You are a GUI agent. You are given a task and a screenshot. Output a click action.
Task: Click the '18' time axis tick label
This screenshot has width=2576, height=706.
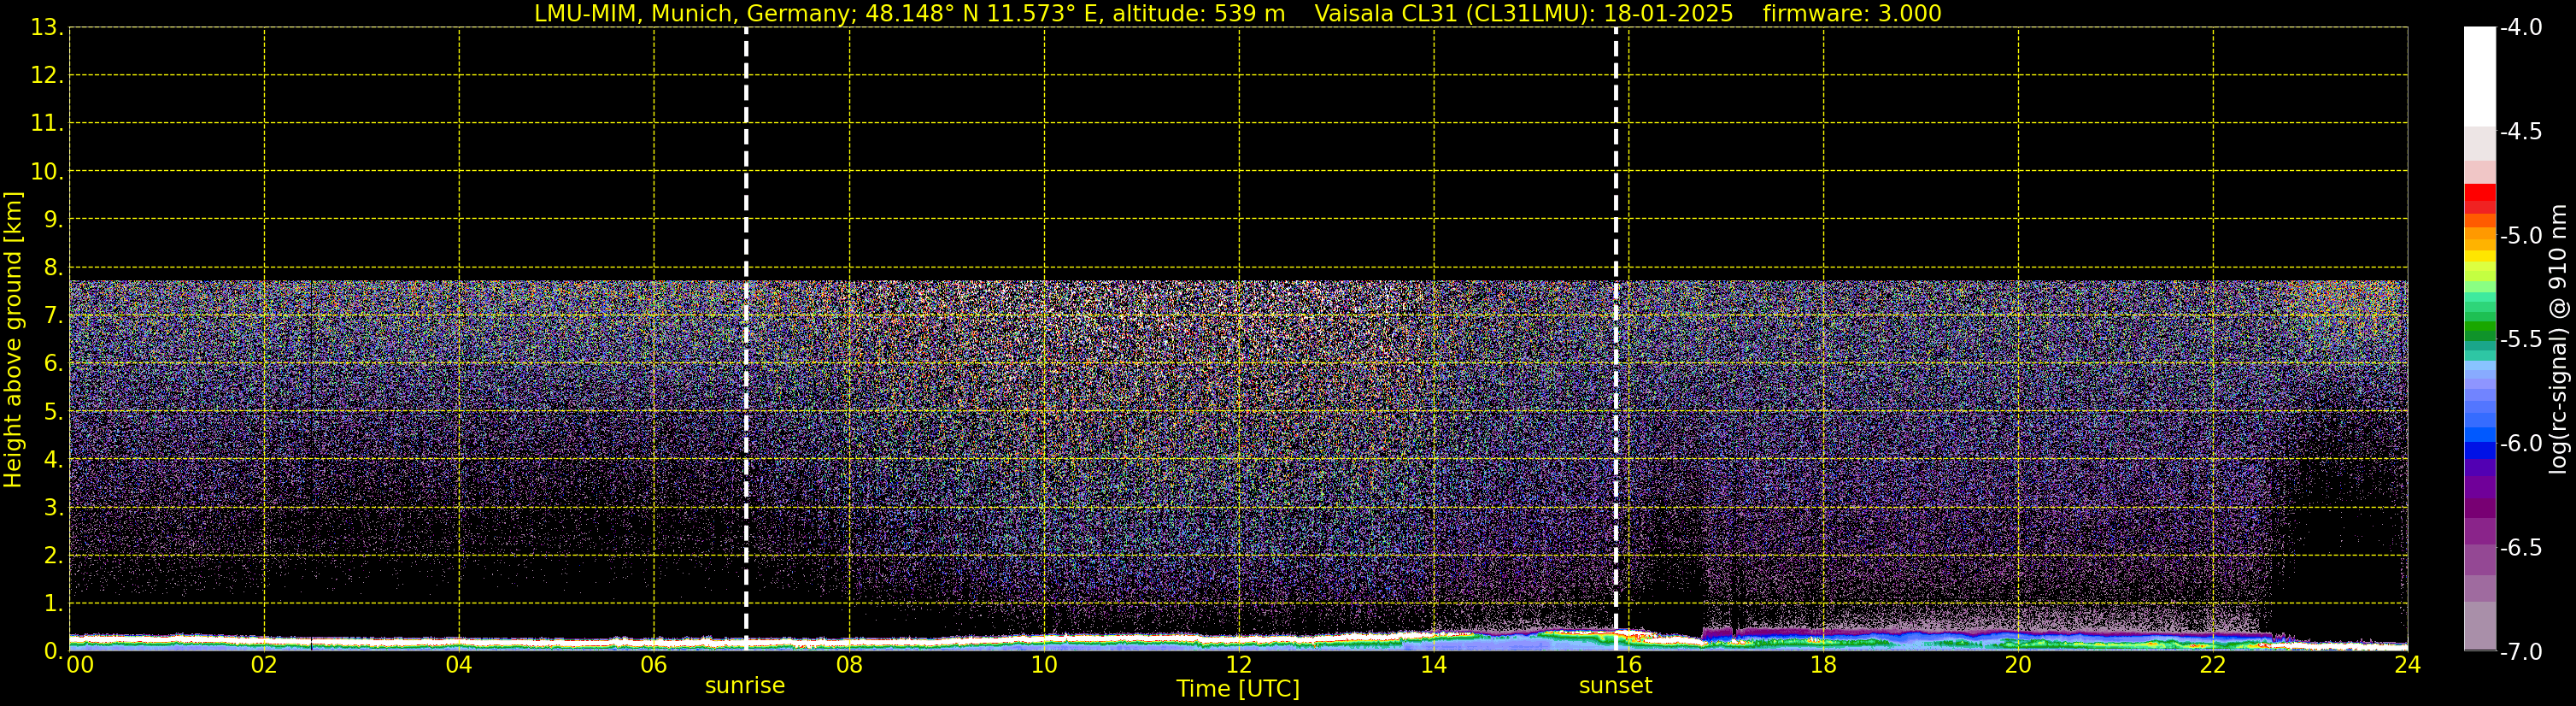coord(1823,665)
